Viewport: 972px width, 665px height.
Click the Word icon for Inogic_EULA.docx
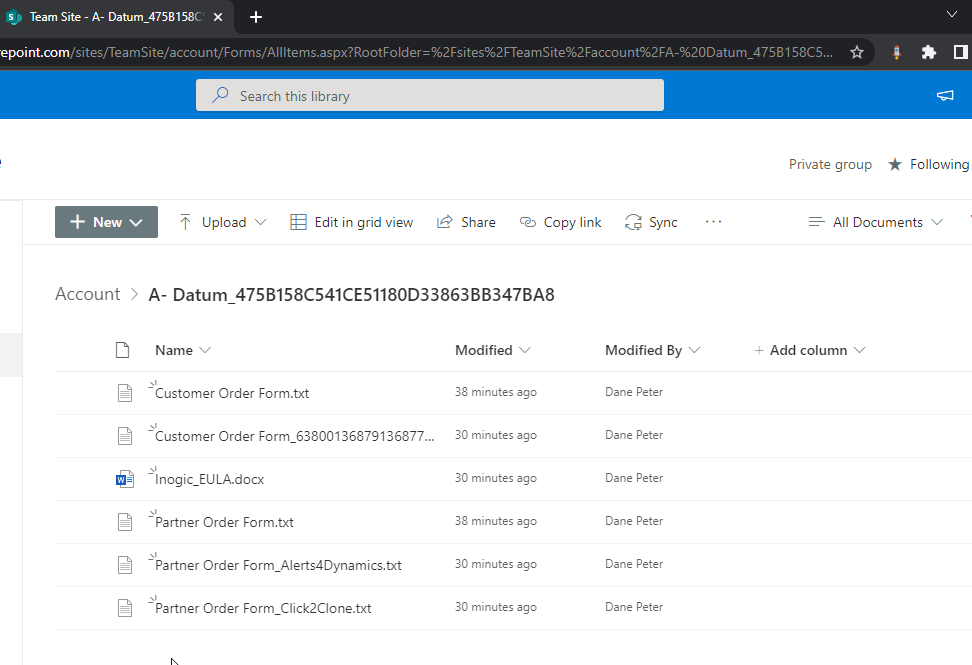pyautogui.click(x=125, y=479)
